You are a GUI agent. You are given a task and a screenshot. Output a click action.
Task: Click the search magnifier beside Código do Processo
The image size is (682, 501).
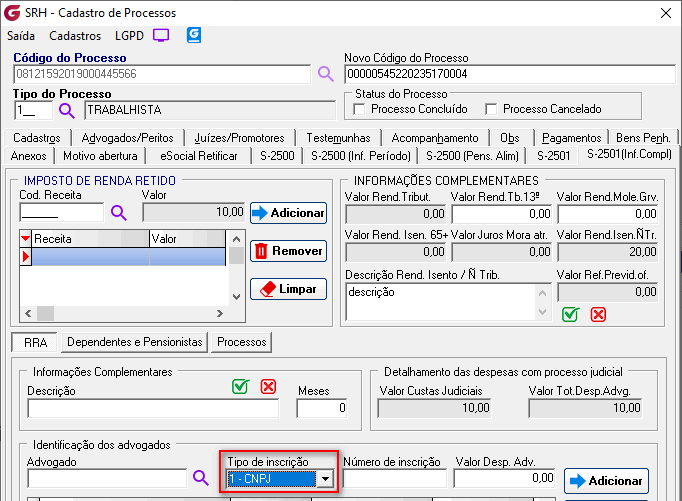point(325,74)
